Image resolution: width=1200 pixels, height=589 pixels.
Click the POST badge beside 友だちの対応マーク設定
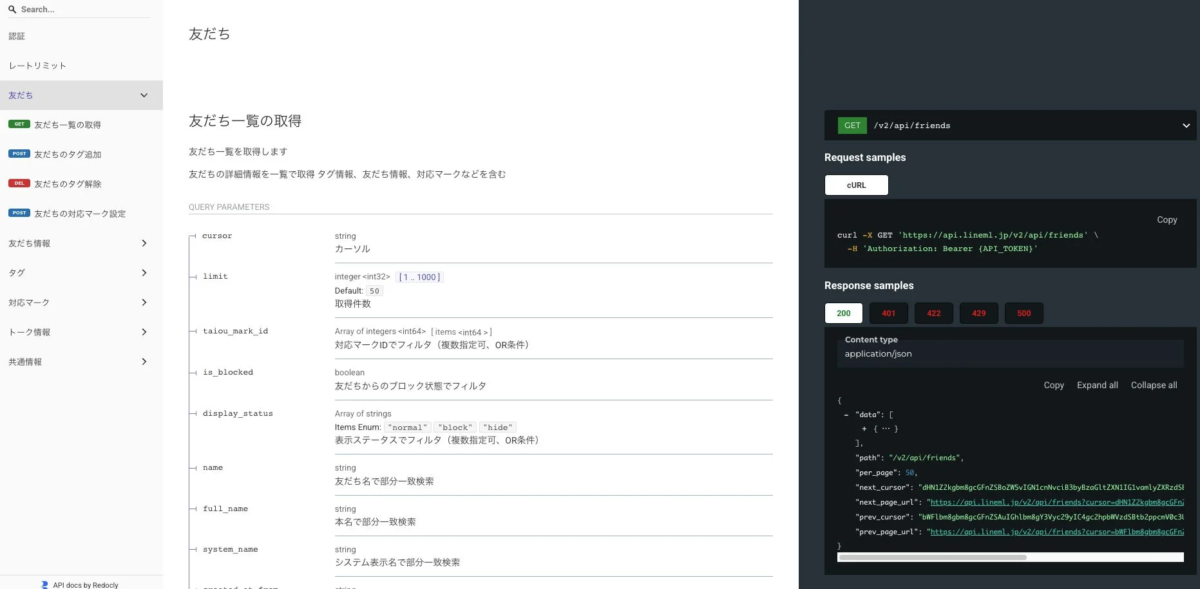(x=21, y=213)
